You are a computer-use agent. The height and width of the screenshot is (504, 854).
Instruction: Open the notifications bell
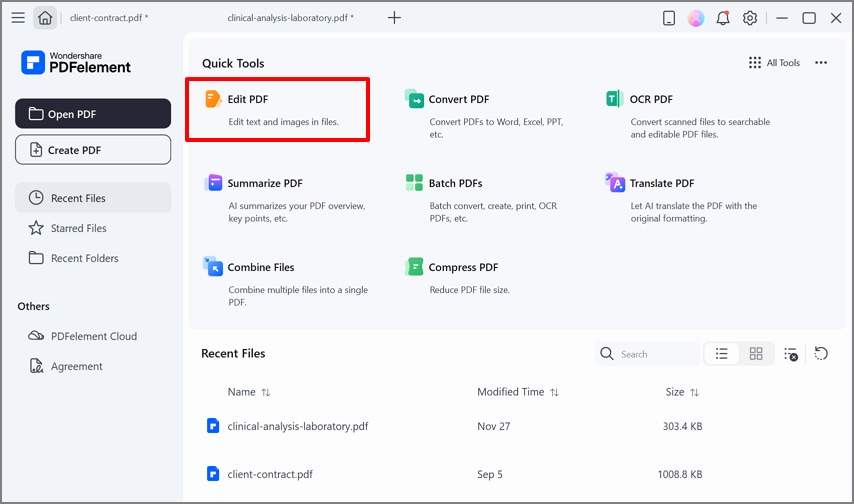[x=723, y=18]
